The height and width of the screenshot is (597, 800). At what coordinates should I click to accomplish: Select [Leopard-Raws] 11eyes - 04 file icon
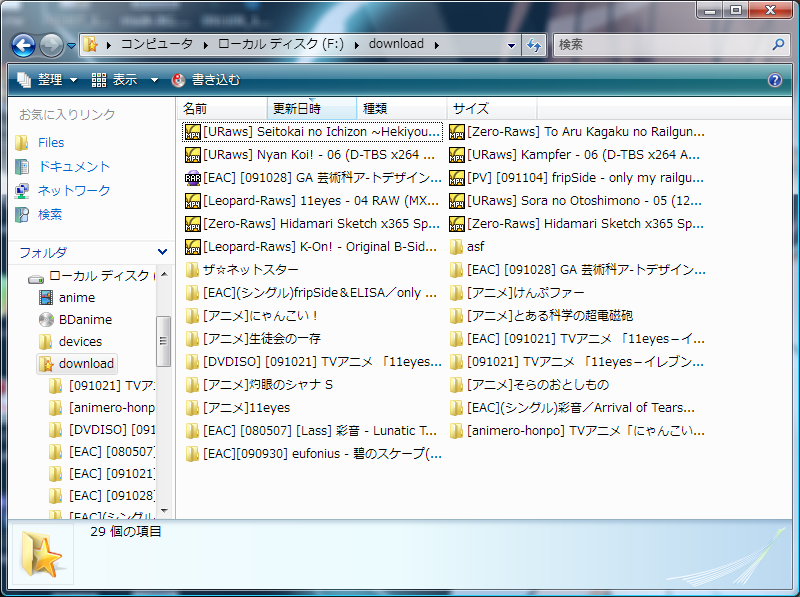[x=192, y=201]
